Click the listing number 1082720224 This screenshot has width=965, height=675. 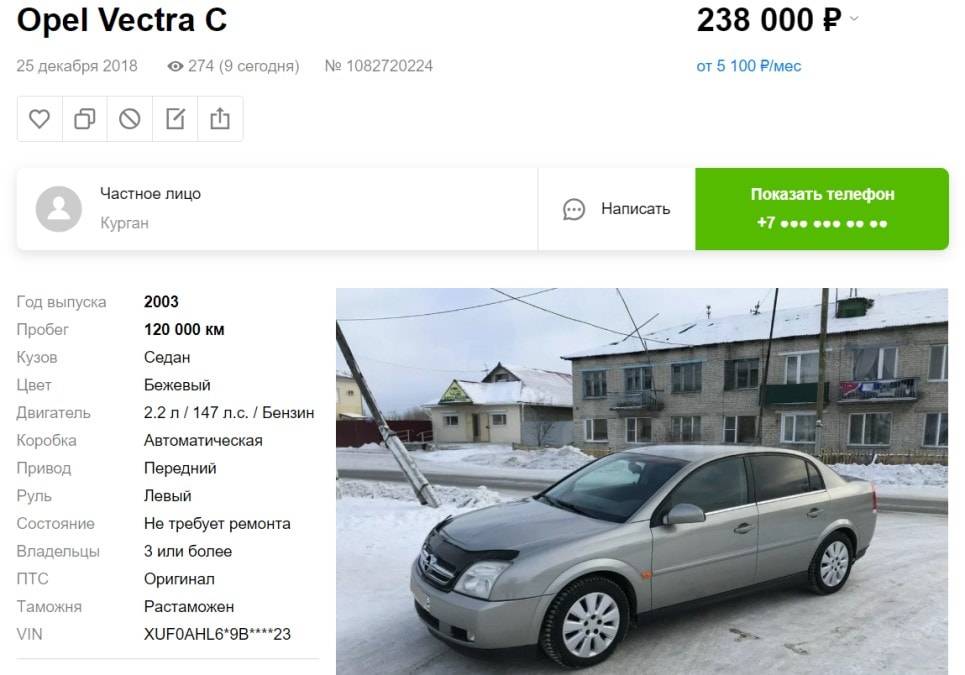pos(378,66)
